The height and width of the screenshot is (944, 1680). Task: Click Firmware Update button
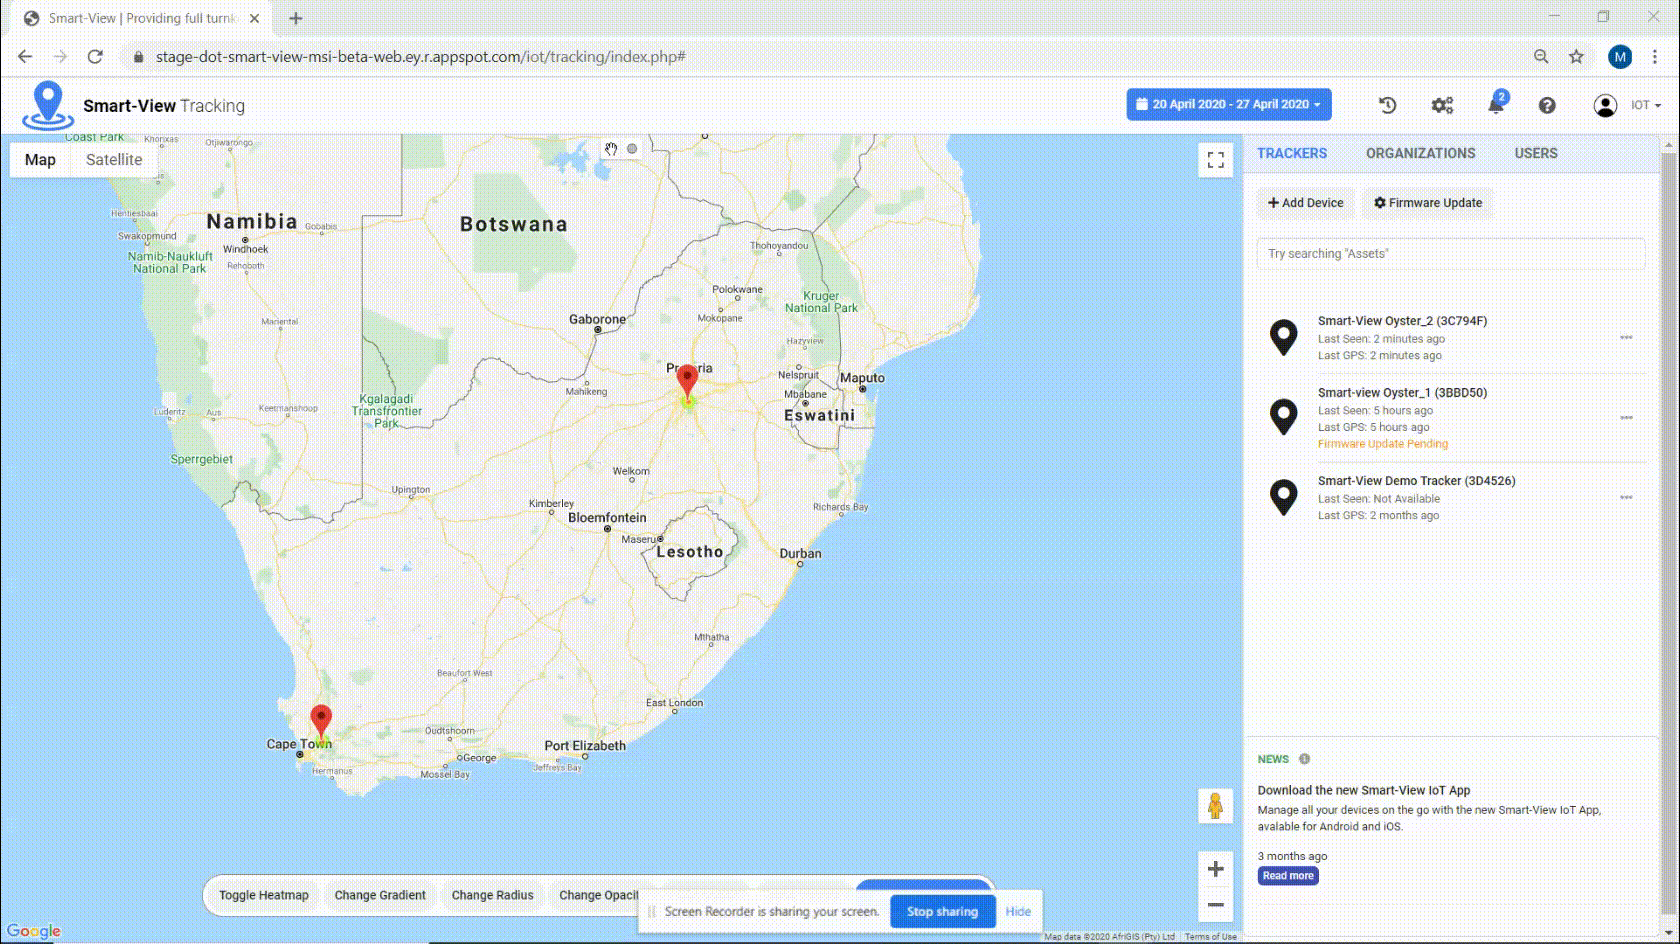pyautogui.click(x=1427, y=203)
